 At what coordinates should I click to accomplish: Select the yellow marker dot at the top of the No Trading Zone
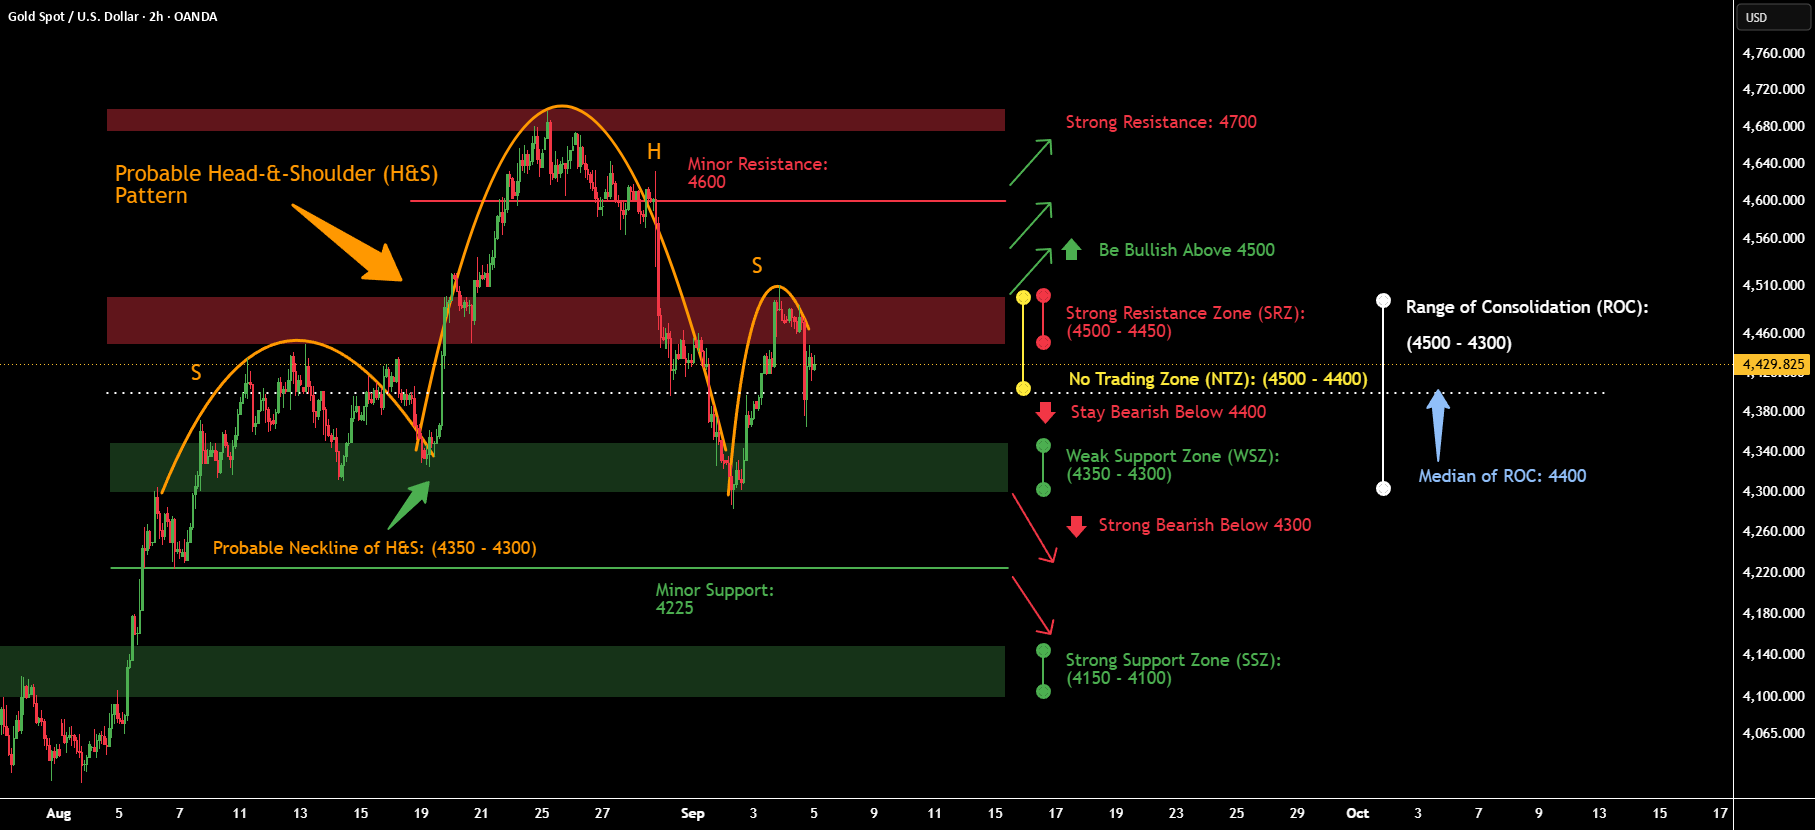pos(1023,298)
